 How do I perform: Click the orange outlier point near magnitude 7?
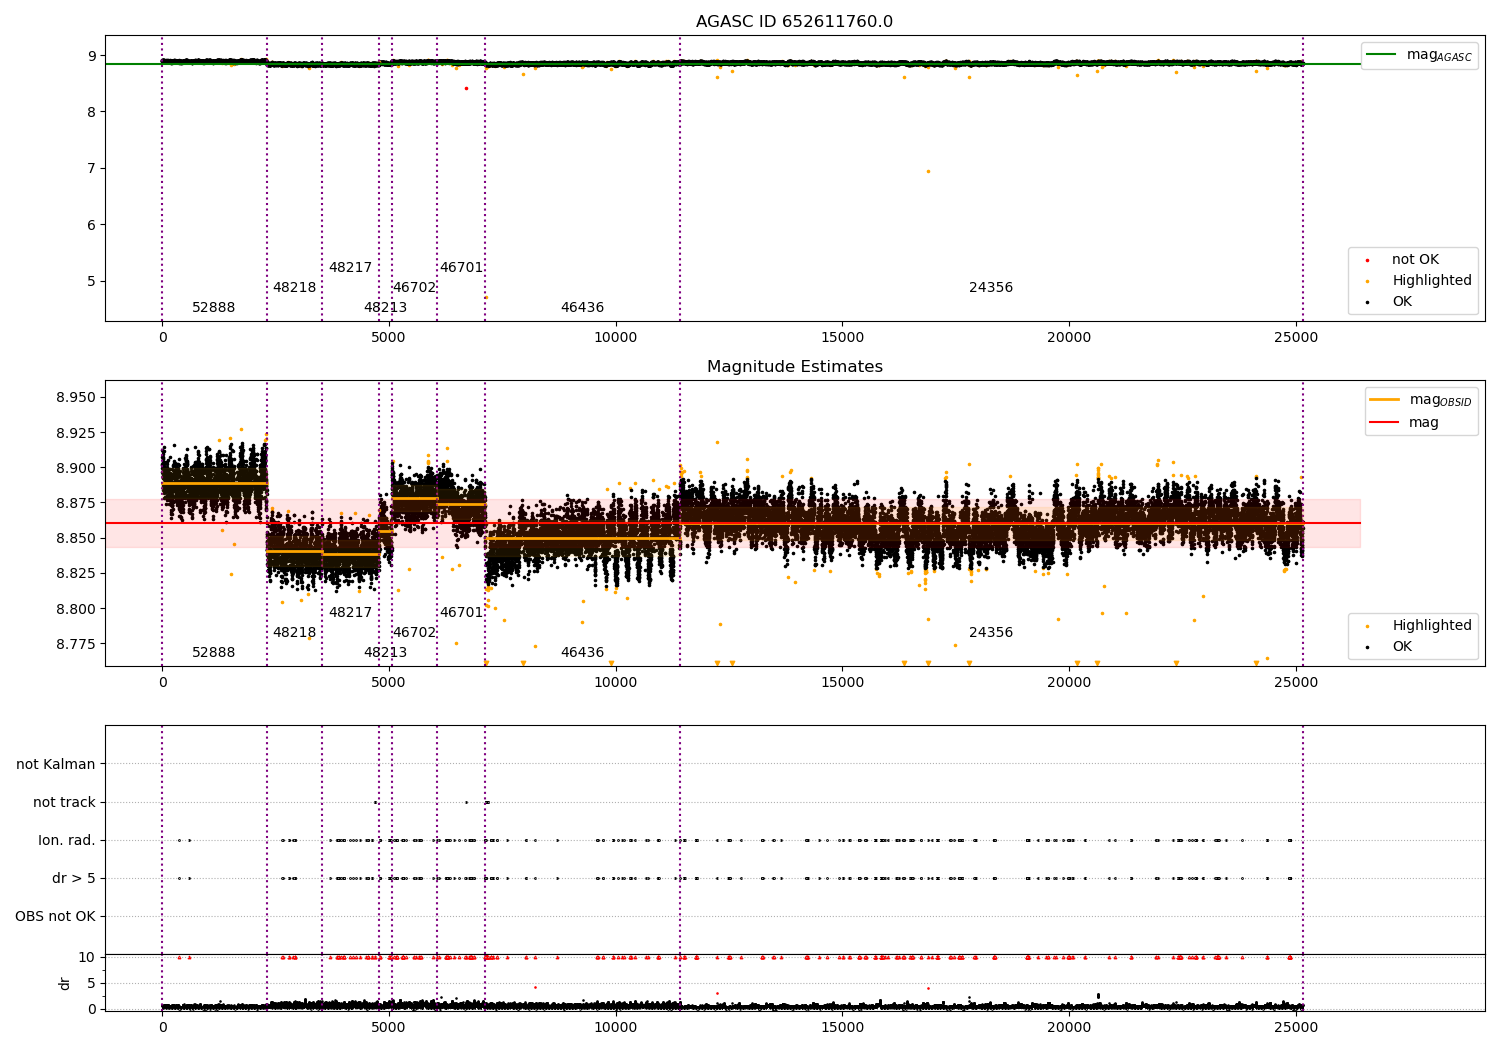pyautogui.click(x=928, y=171)
